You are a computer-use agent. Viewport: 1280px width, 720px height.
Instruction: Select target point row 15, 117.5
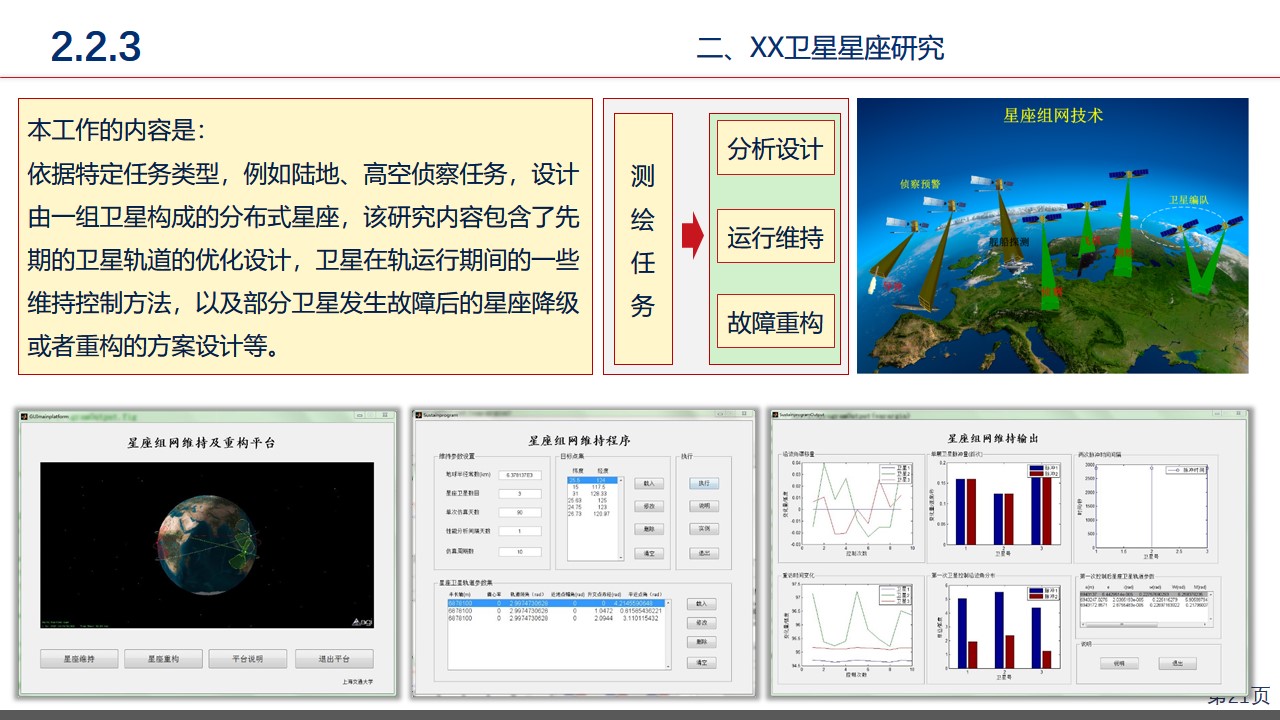coord(592,487)
